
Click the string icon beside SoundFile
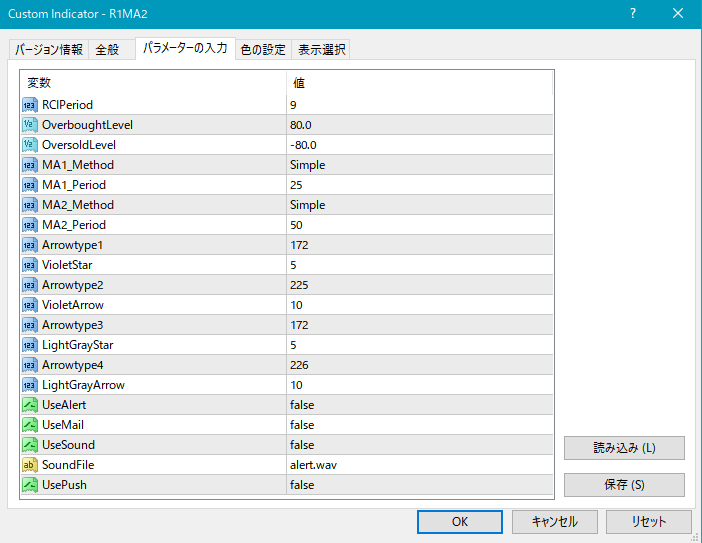click(x=29, y=465)
